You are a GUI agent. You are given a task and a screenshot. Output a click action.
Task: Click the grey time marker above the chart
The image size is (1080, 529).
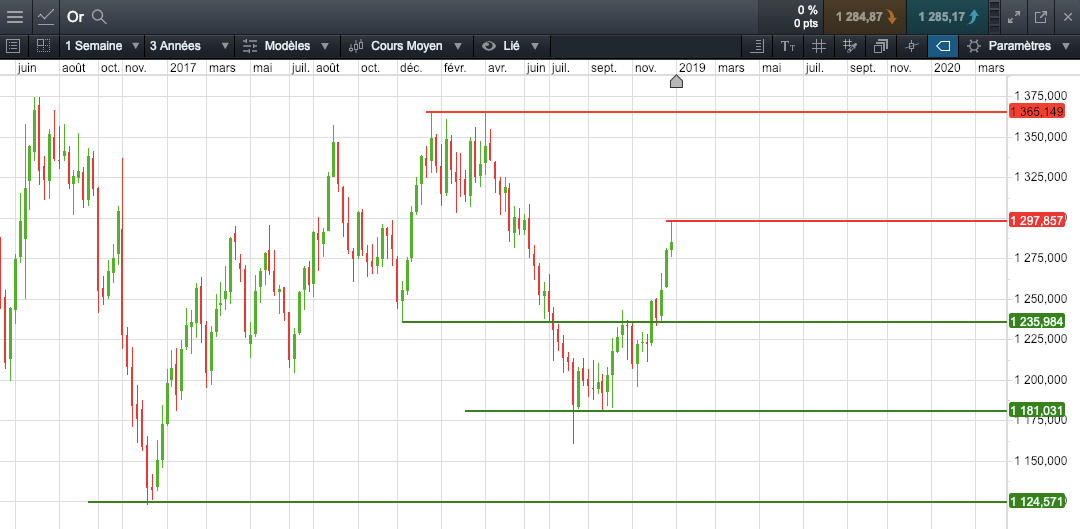[676, 81]
